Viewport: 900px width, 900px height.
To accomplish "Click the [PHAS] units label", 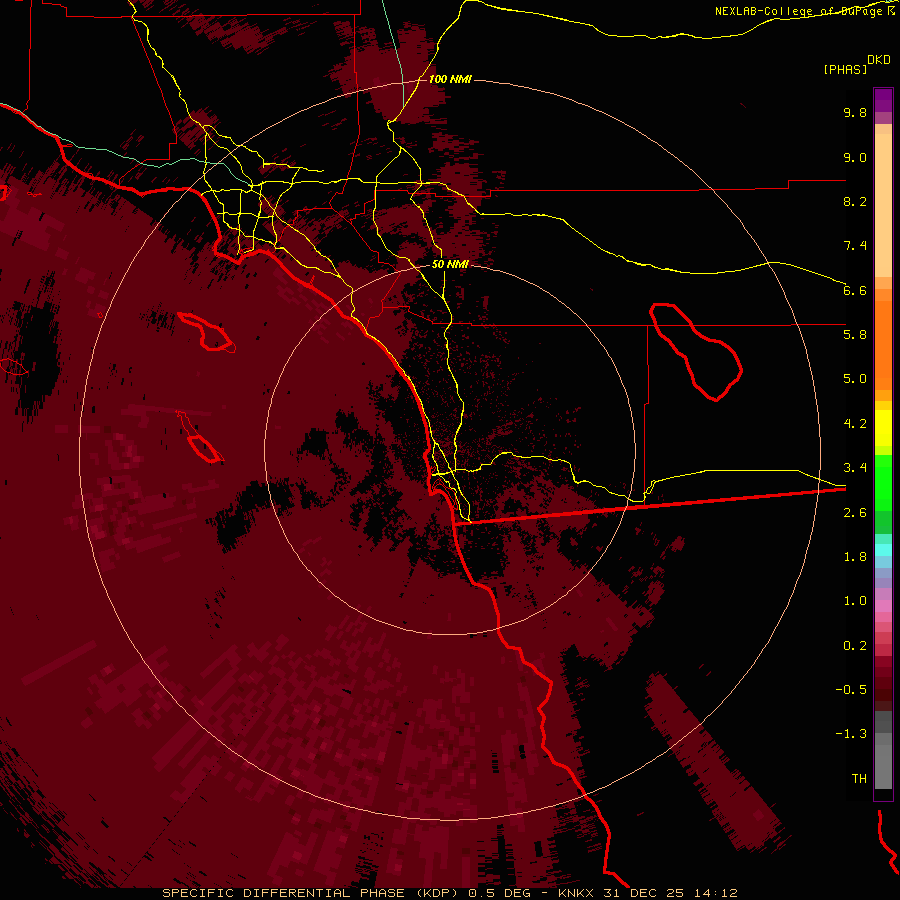I will [x=845, y=69].
